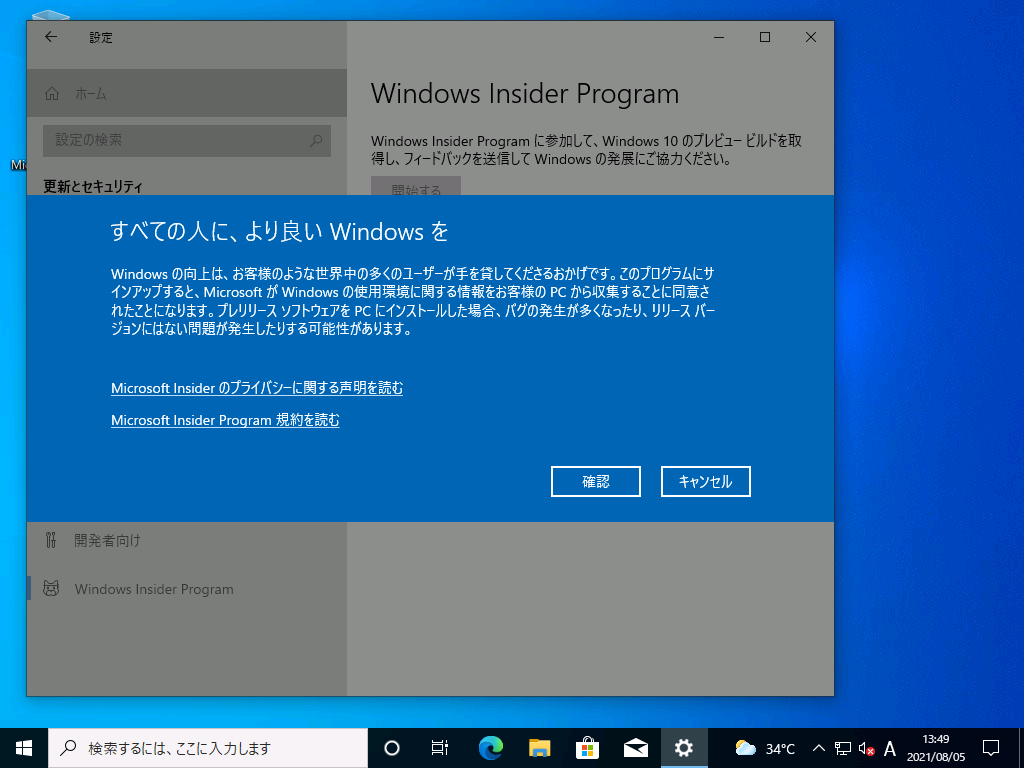
Task: Open the Action Center notifications icon
Action: (x=991, y=748)
